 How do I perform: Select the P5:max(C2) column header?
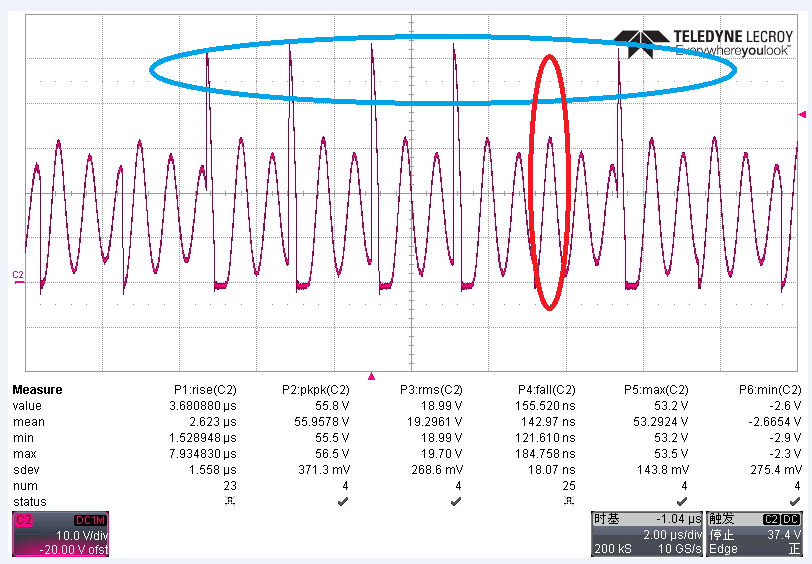[x=656, y=389]
